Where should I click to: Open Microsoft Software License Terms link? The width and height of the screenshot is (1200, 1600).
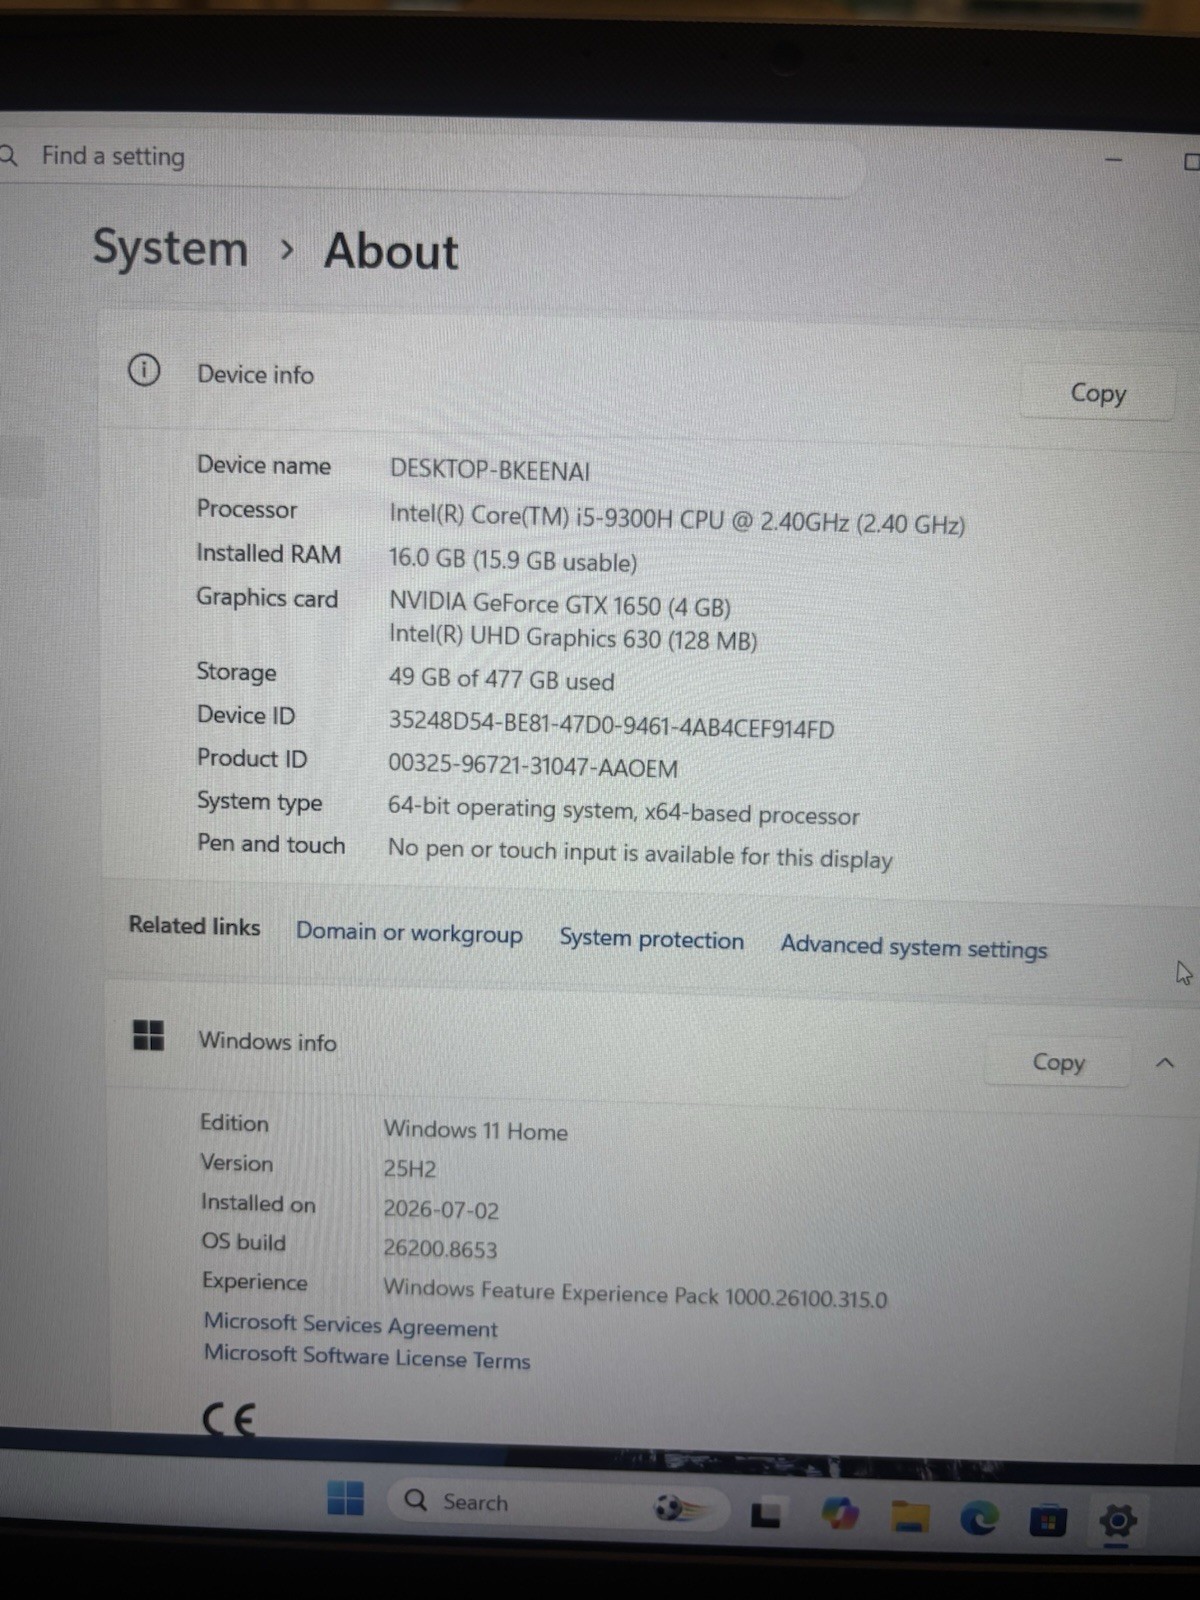367,1357
